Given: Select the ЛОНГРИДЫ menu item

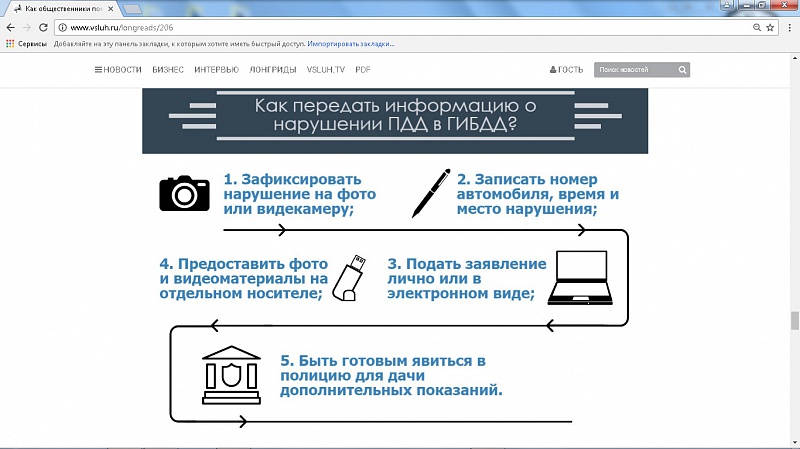Looking at the screenshot, I should point(272,70).
